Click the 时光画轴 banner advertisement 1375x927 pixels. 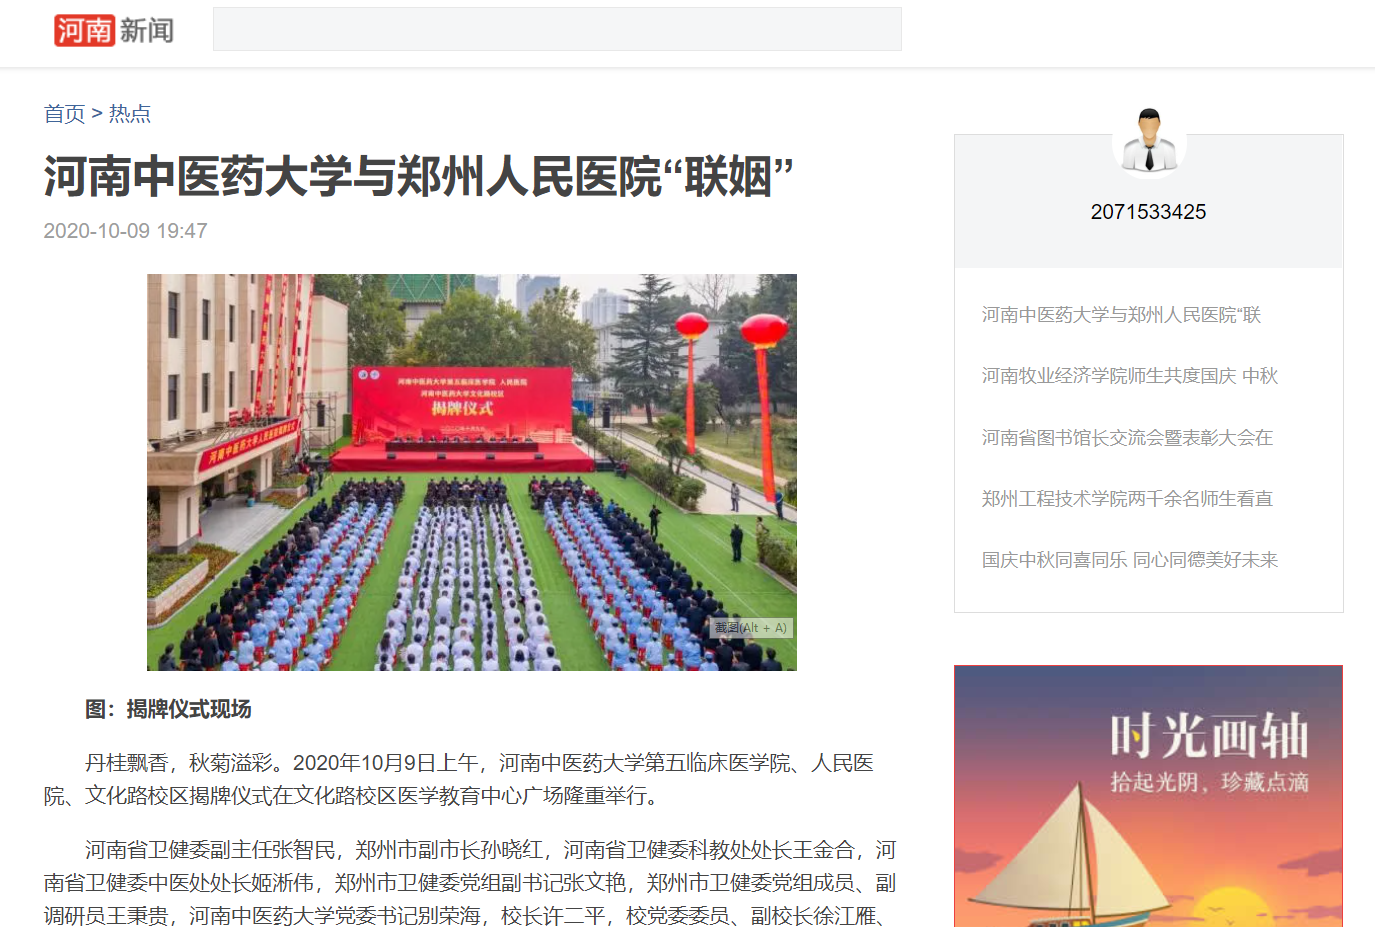(x=1148, y=796)
